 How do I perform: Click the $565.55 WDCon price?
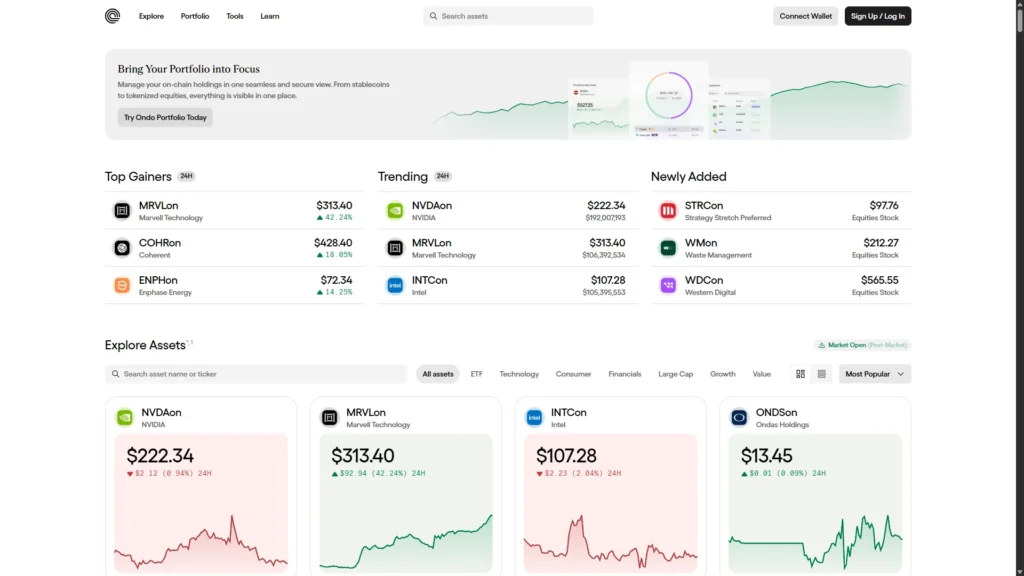click(880, 280)
